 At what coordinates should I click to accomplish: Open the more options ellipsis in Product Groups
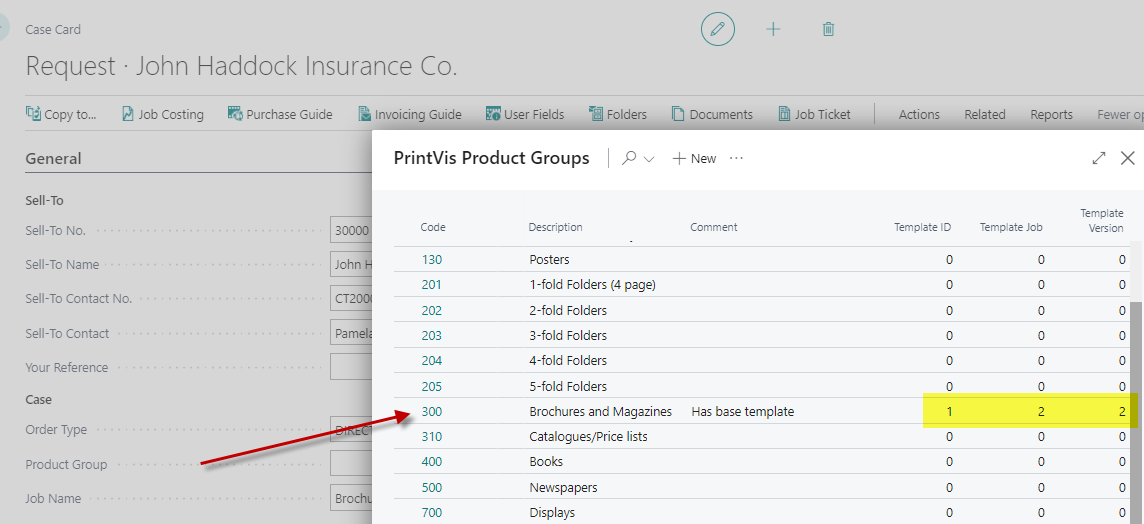click(736, 158)
